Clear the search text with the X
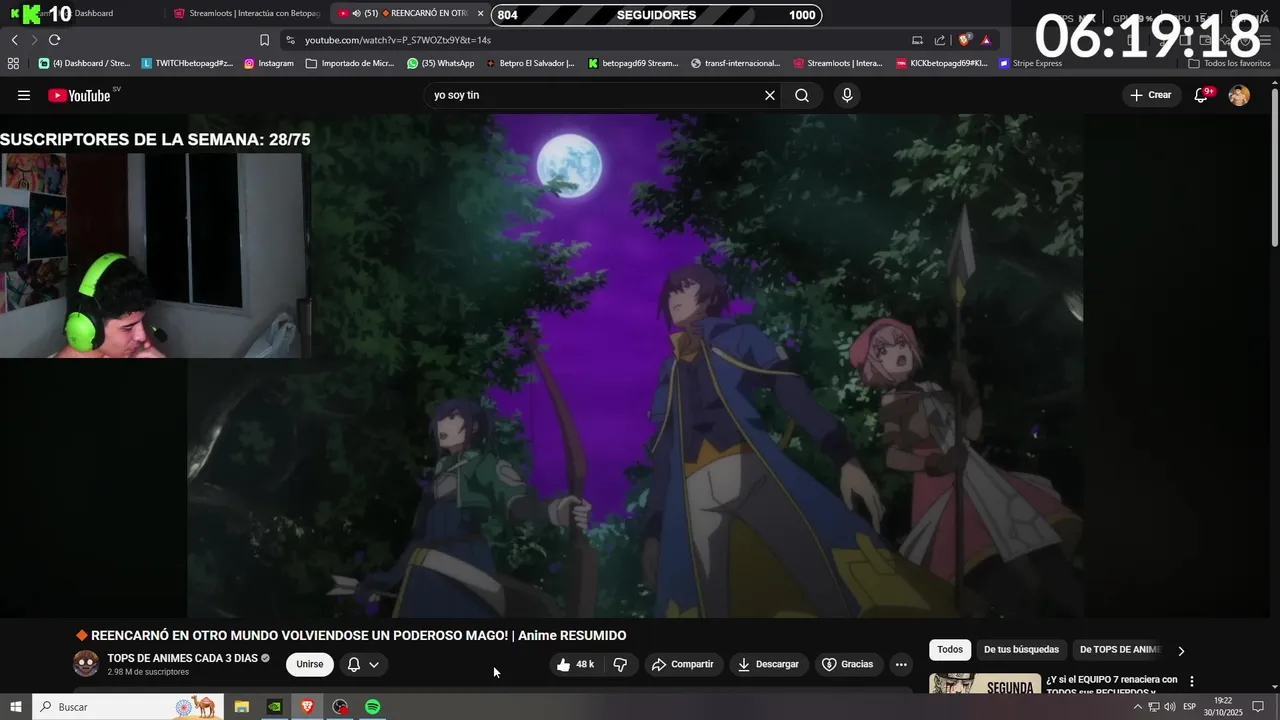This screenshot has height=720, width=1280. [x=770, y=95]
